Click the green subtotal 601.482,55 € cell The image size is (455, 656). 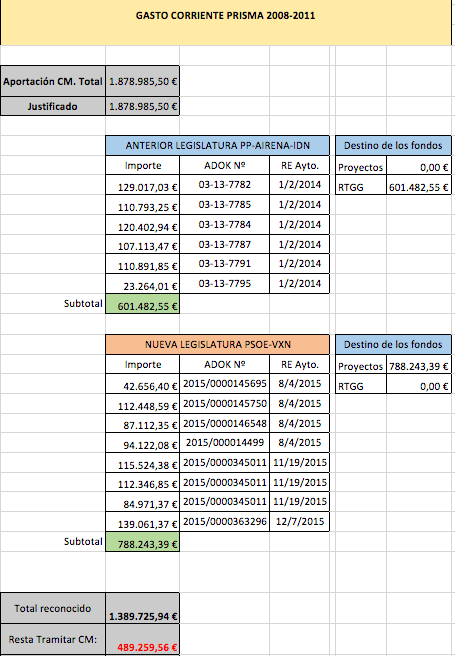(143, 304)
